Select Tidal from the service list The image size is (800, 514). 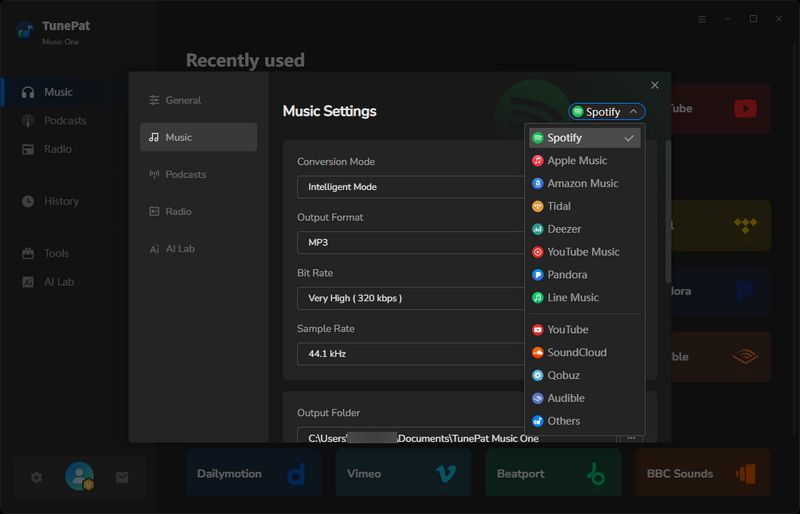pos(584,206)
